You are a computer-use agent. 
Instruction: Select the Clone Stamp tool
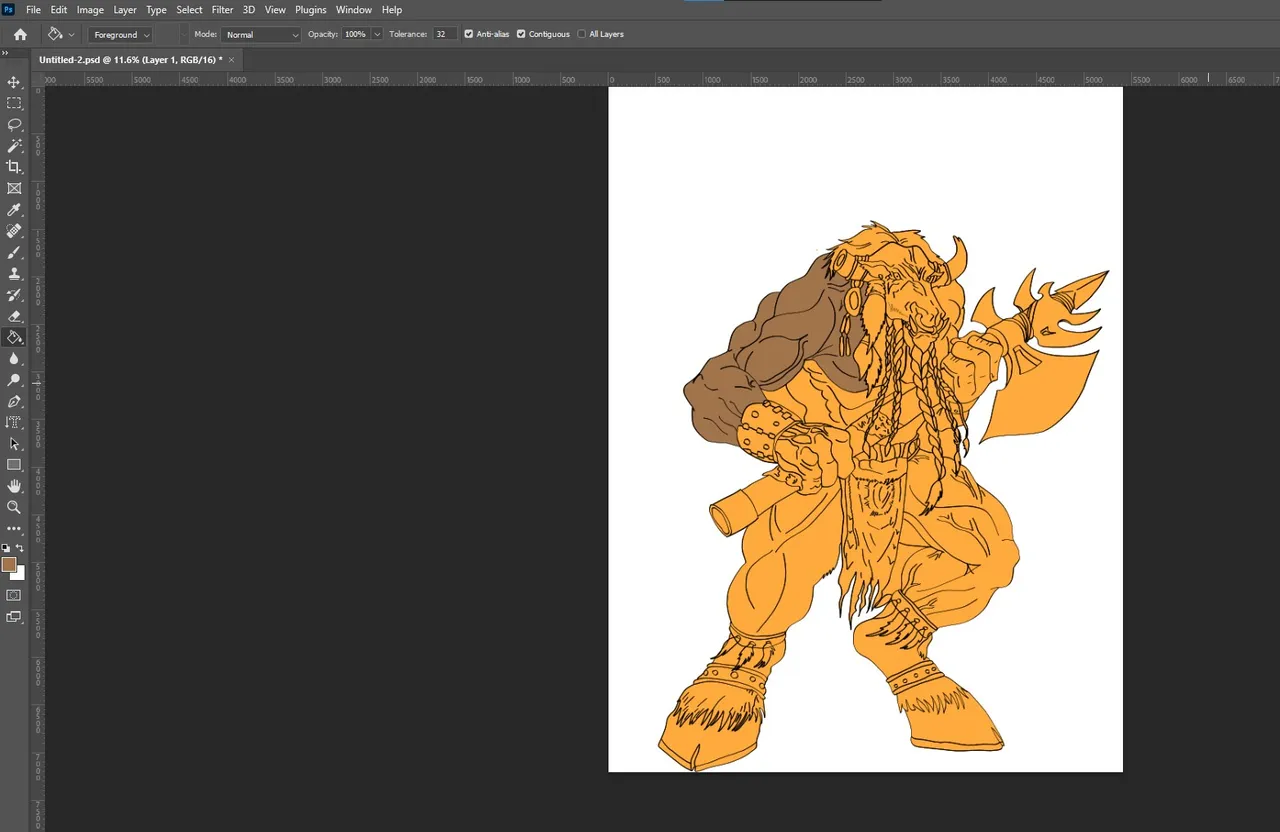[x=14, y=273]
